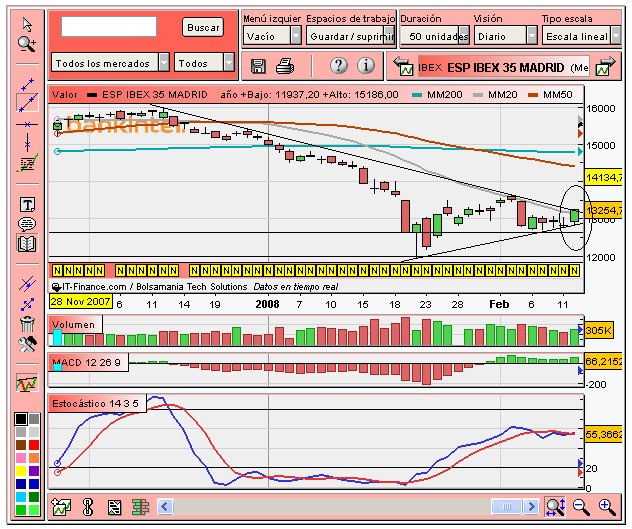Pick the orange color swatch

pyautogui.click(x=34, y=458)
